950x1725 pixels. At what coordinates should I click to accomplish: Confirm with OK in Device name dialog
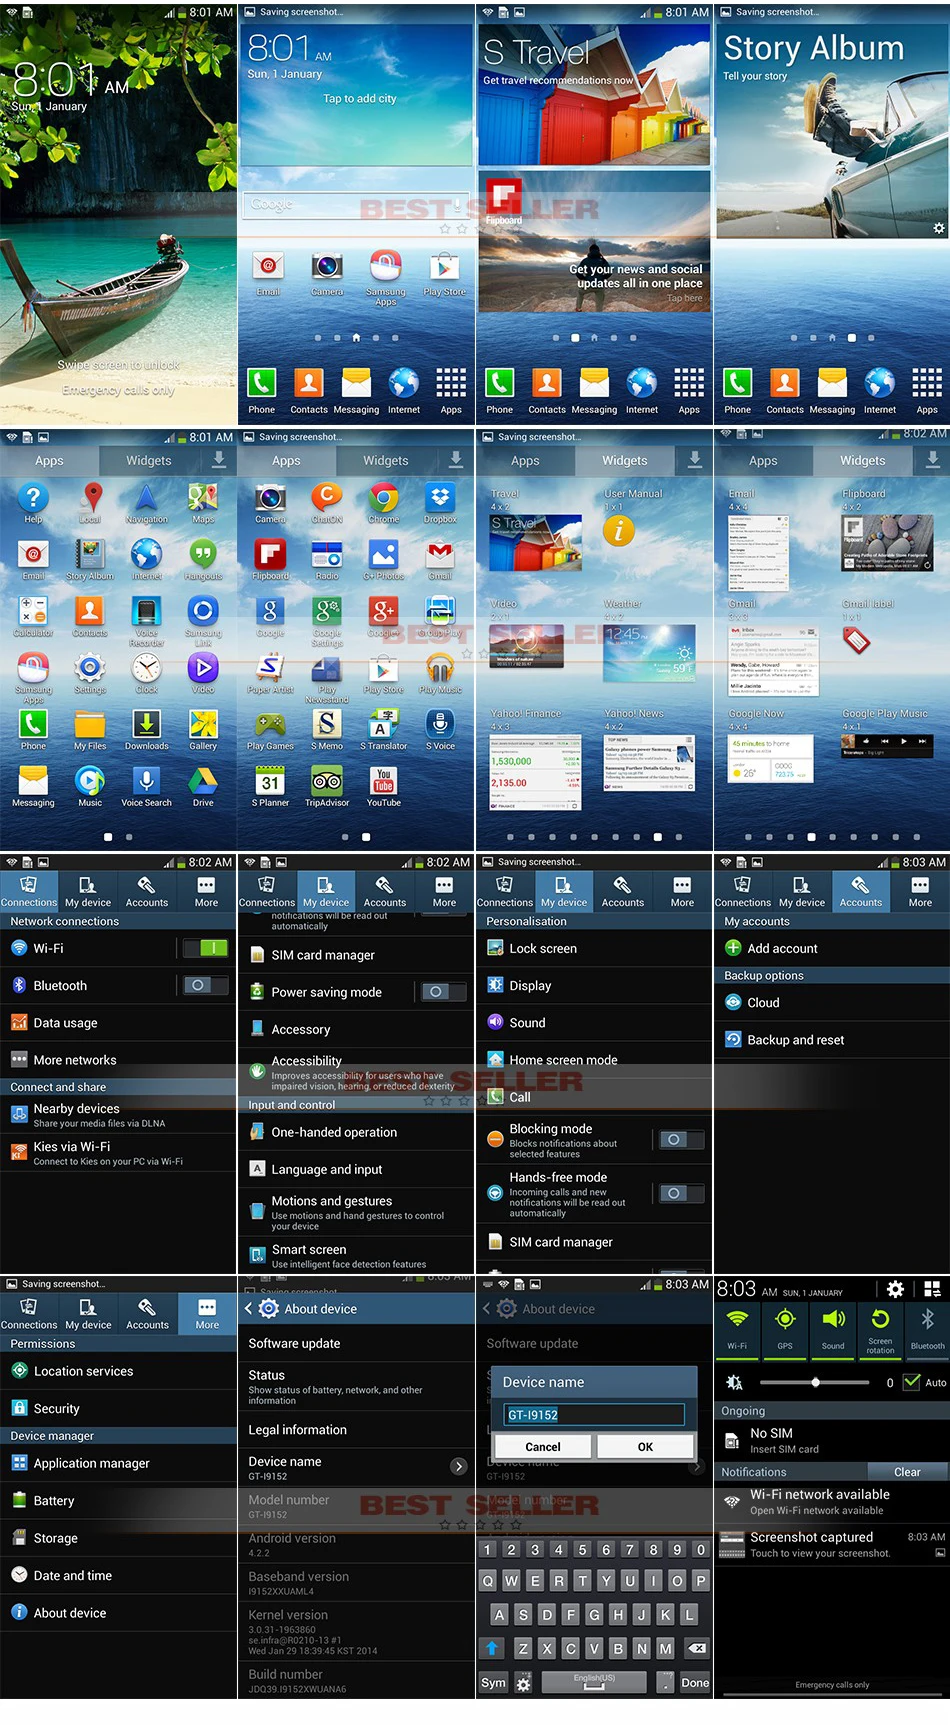click(x=645, y=1446)
